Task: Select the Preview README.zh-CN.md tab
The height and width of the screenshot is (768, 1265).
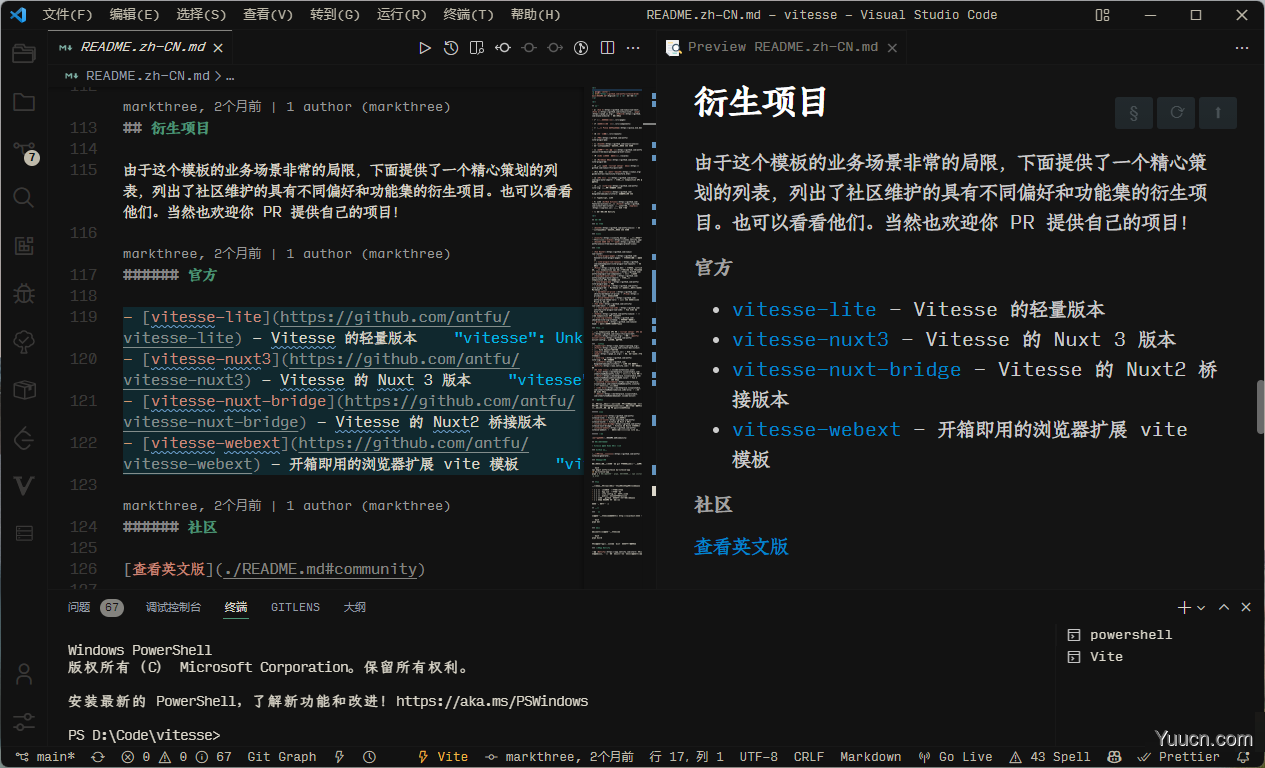Action: point(782,47)
